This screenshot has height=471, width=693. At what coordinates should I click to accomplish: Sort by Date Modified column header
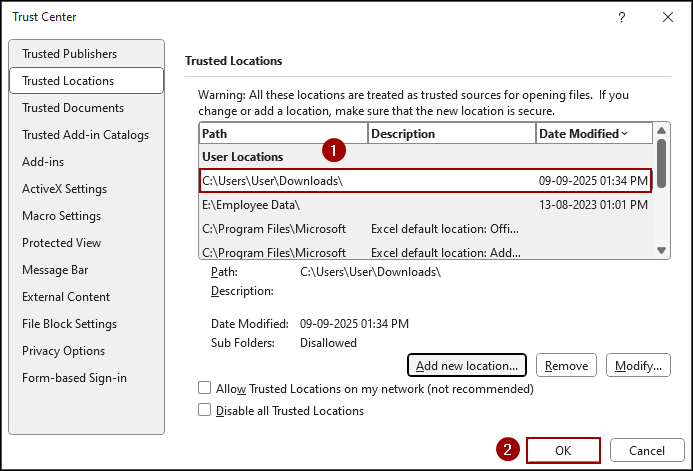coord(594,133)
